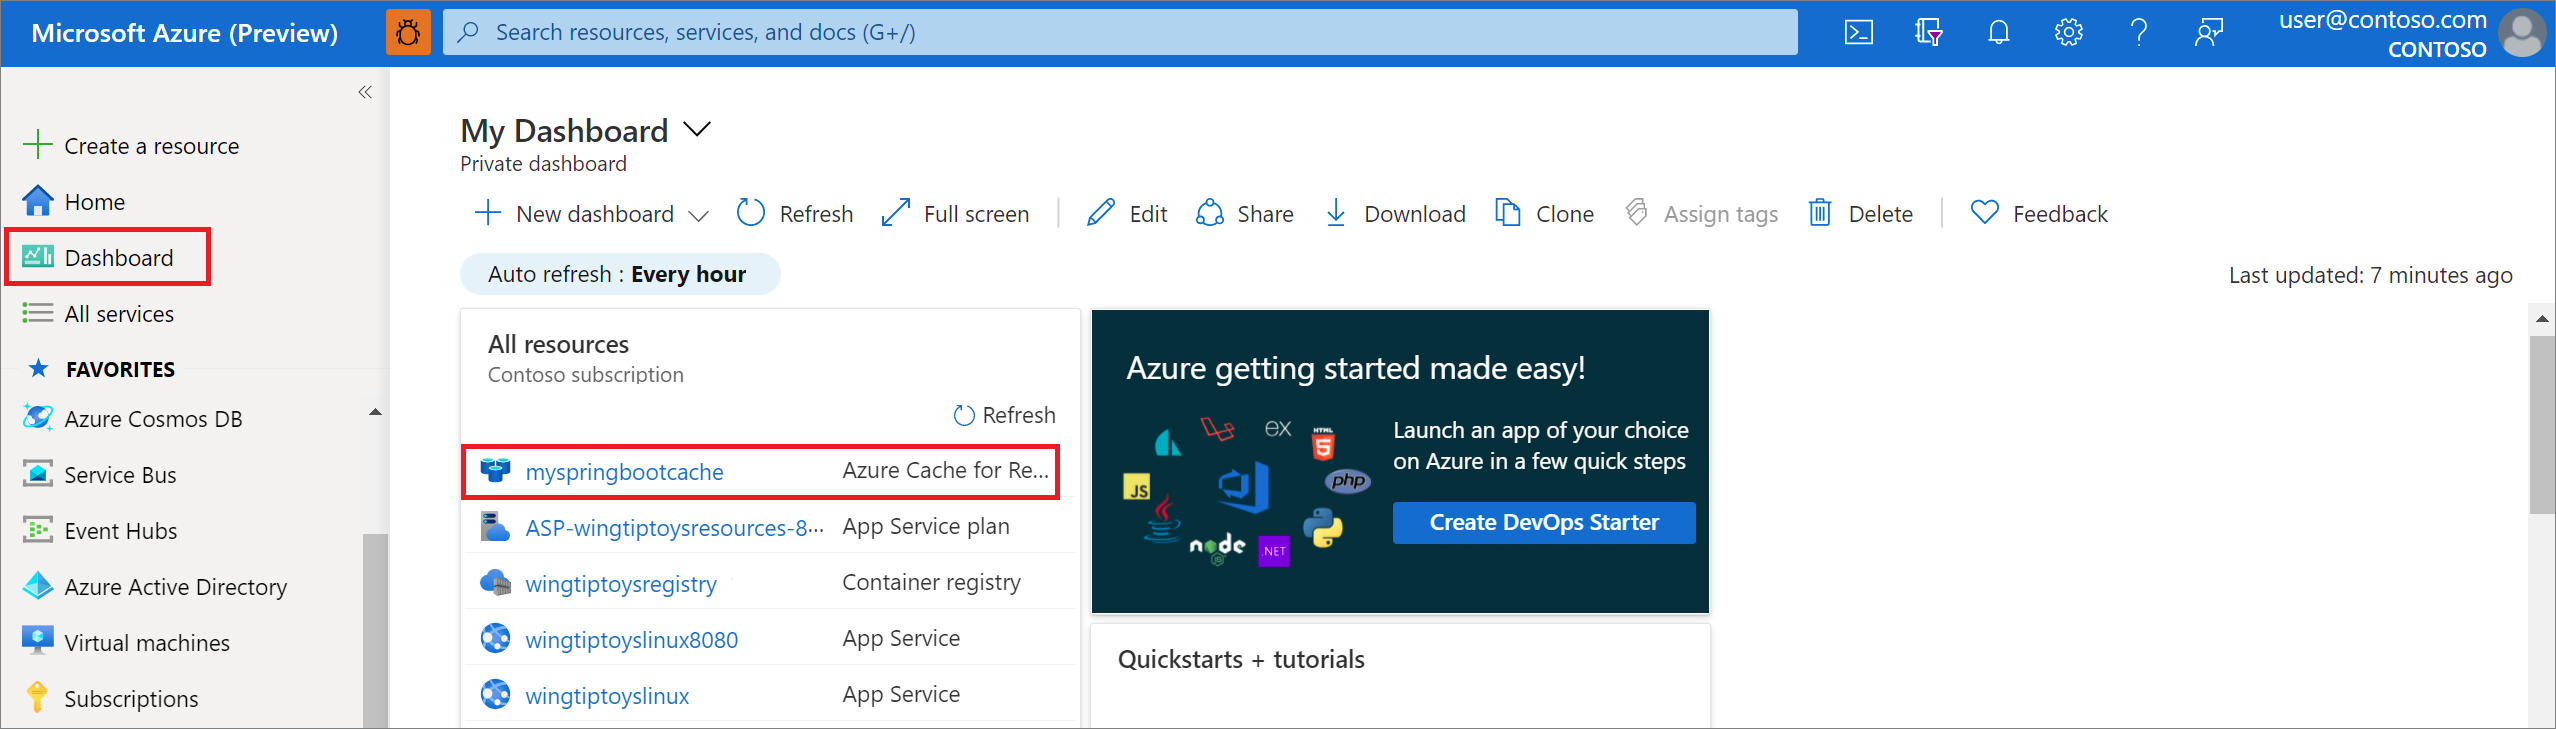
Task: Open the wingtiptoysregistry link
Action: click(x=621, y=584)
